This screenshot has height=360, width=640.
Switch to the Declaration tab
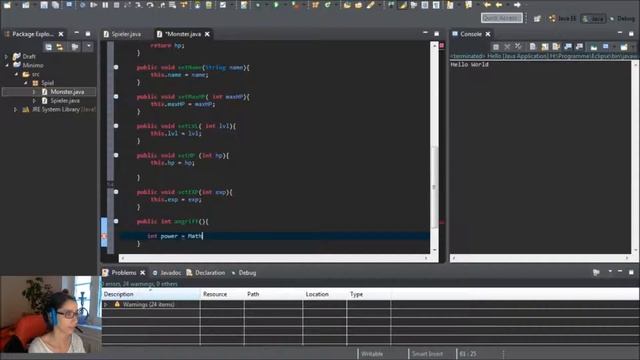tap(206, 273)
